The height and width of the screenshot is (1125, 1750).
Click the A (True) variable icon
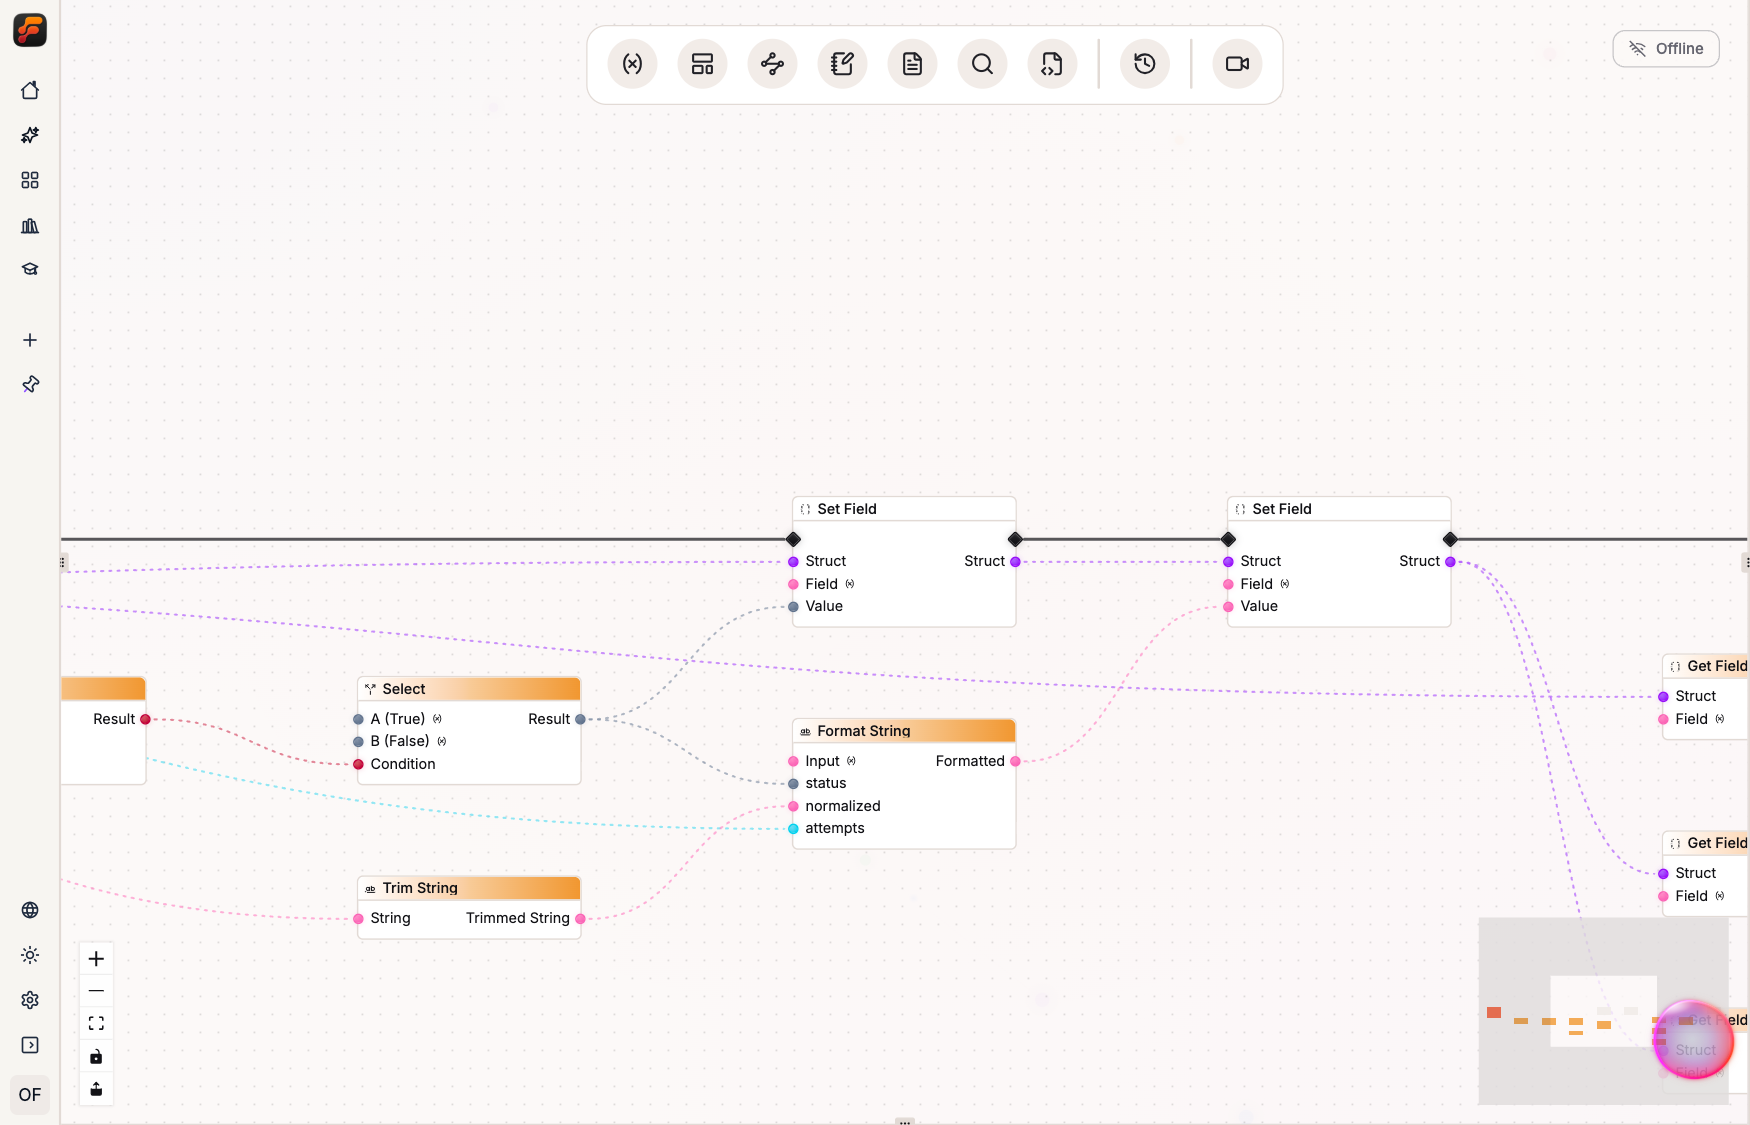[437, 719]
